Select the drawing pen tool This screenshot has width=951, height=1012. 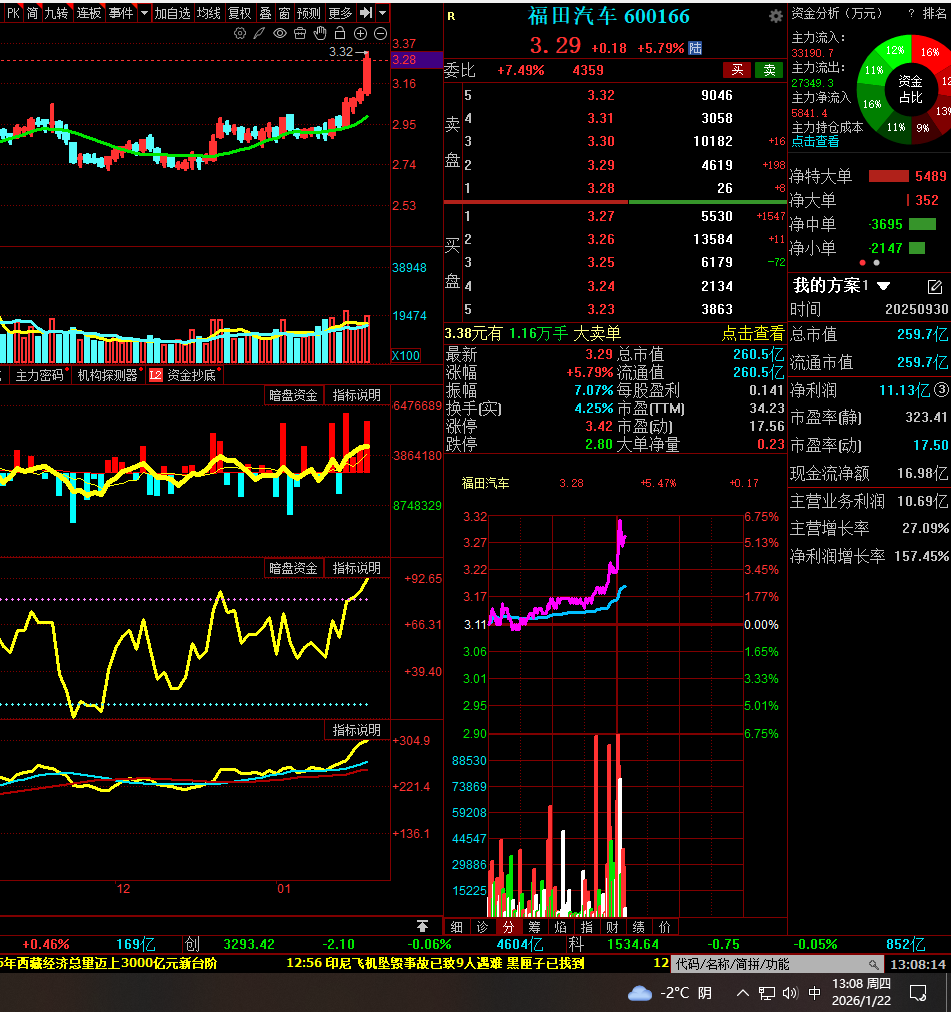[260, 34]
